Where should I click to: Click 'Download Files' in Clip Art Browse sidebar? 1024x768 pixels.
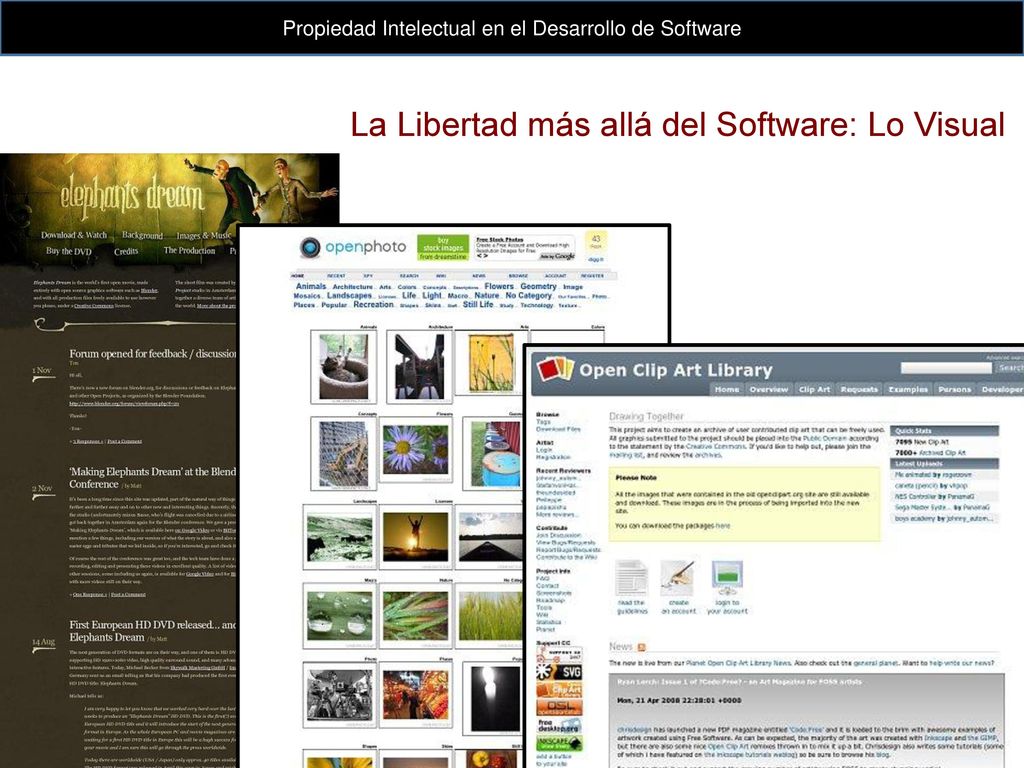558,429
